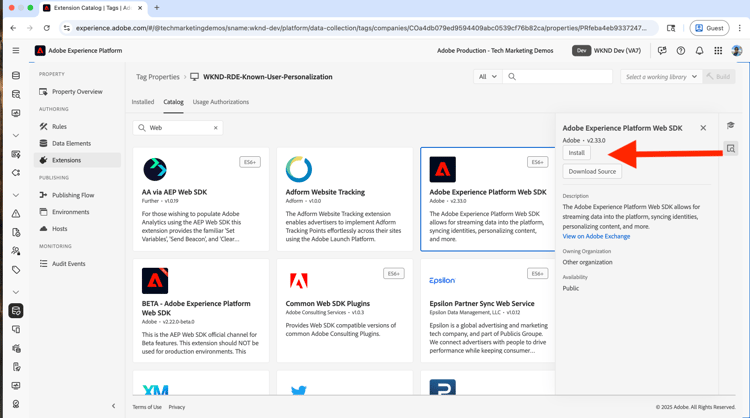Click the database icon at top of left rail
The image size is (750, 418).
tap(16, 76)
